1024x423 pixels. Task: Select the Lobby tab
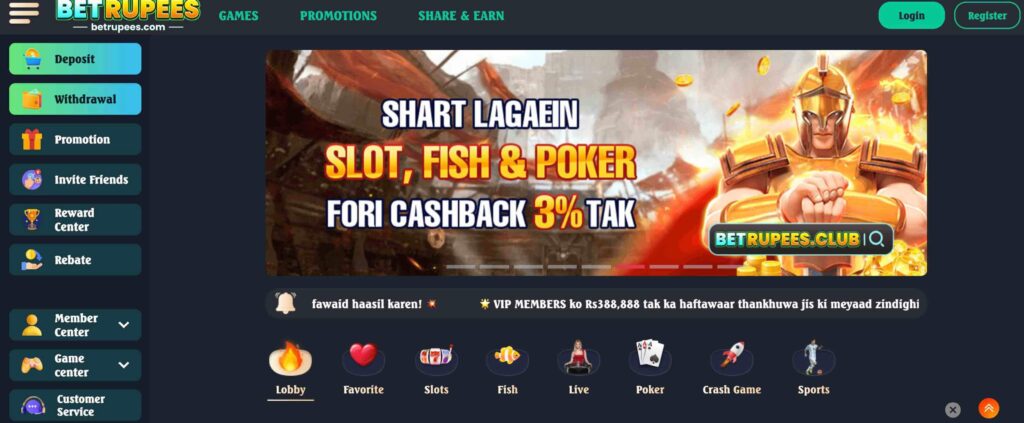(x=291, y=371)
